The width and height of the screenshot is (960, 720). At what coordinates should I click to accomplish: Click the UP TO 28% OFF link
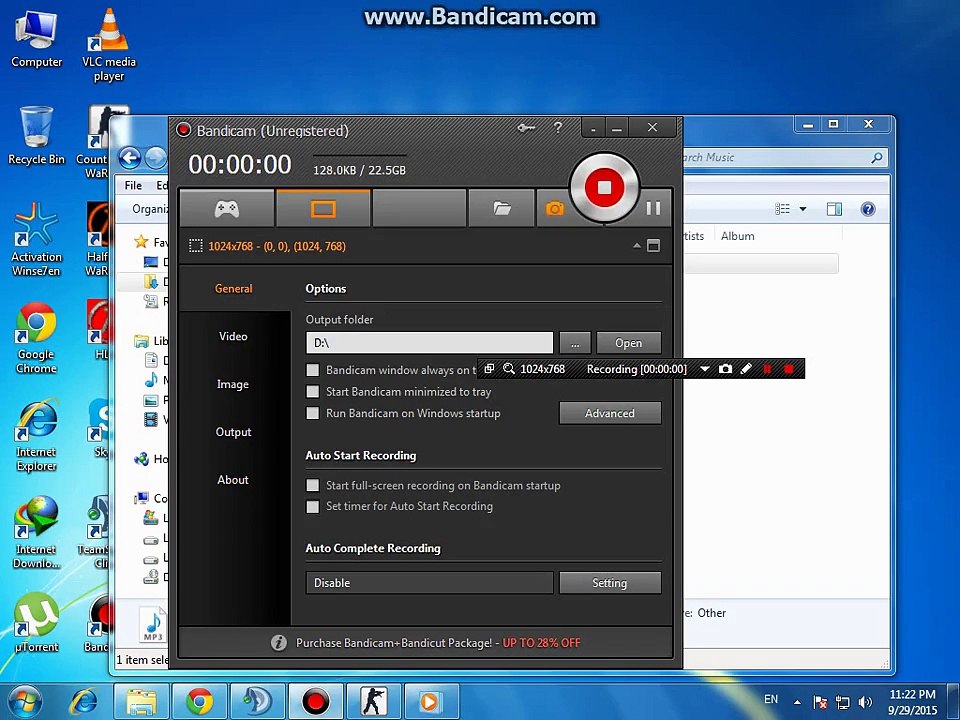tap(541, 643)
